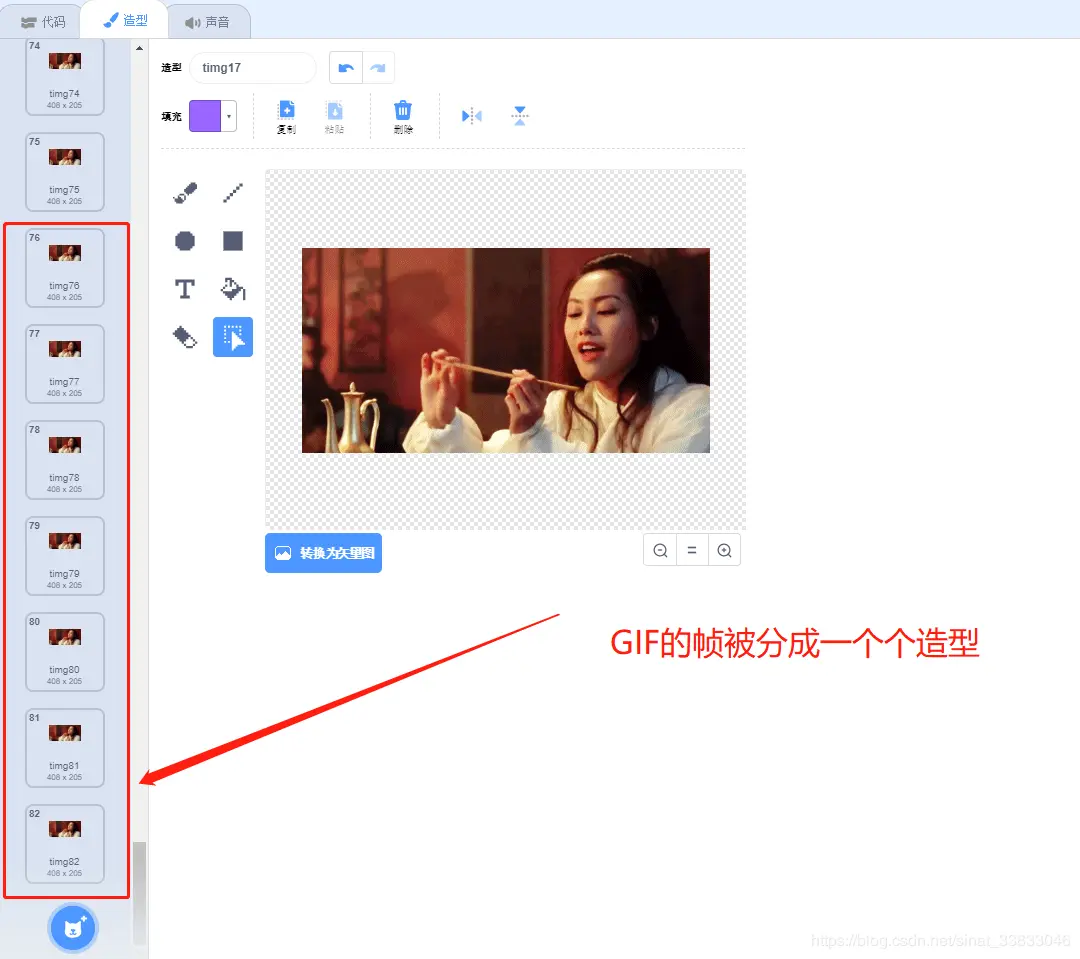Viewport: 1080px width, 959px height.
Task: Click the costume list scrollbar thumb
Action: pos(139,894)
